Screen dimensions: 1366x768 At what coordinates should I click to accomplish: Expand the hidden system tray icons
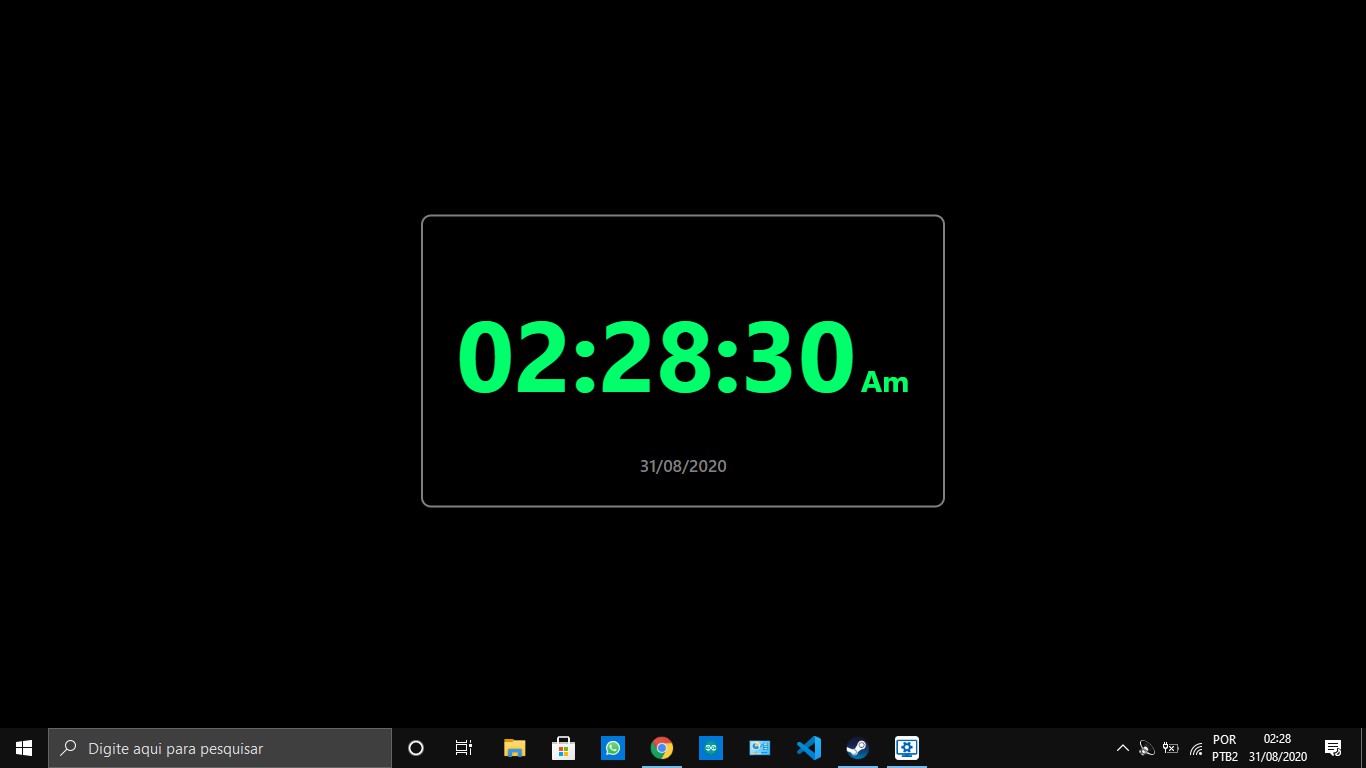coord(1123,747)
